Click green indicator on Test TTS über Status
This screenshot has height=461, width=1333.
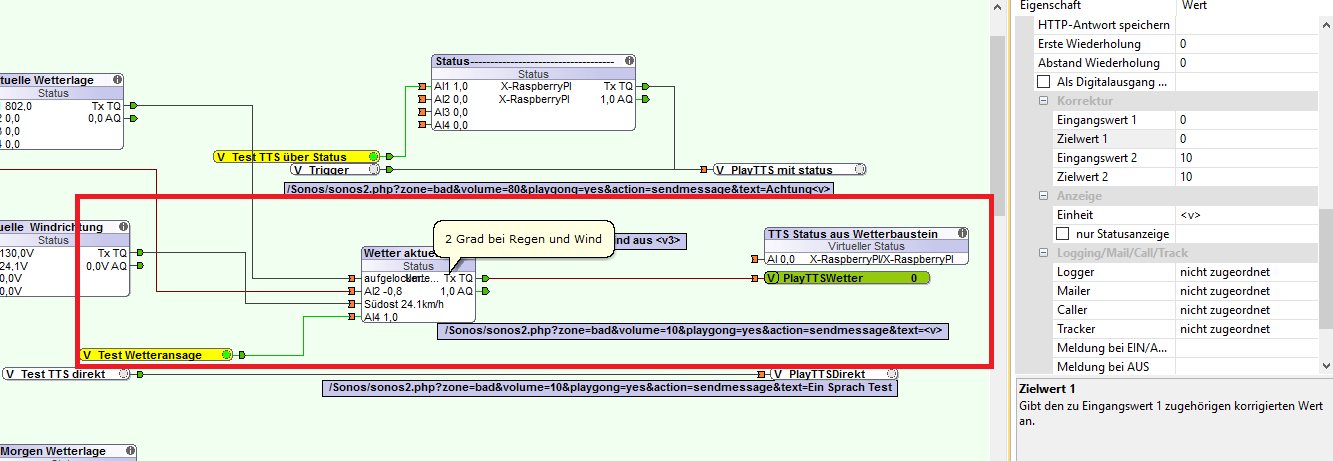(x=374, y=156)
